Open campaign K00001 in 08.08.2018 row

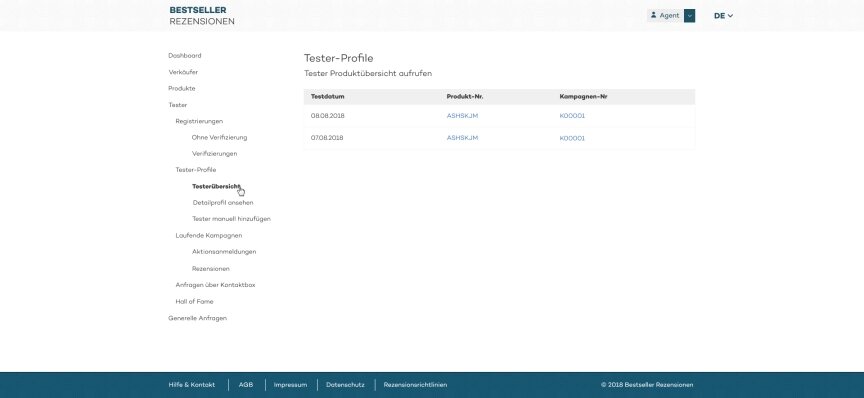click(572, 116)
